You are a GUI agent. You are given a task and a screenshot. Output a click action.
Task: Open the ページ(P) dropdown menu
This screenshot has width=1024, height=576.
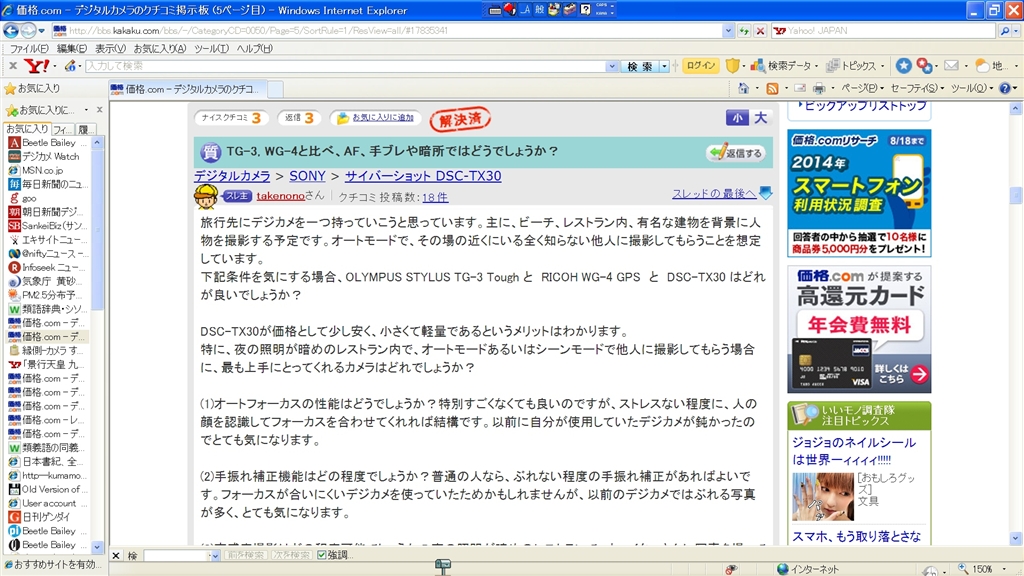pos(862,88)
